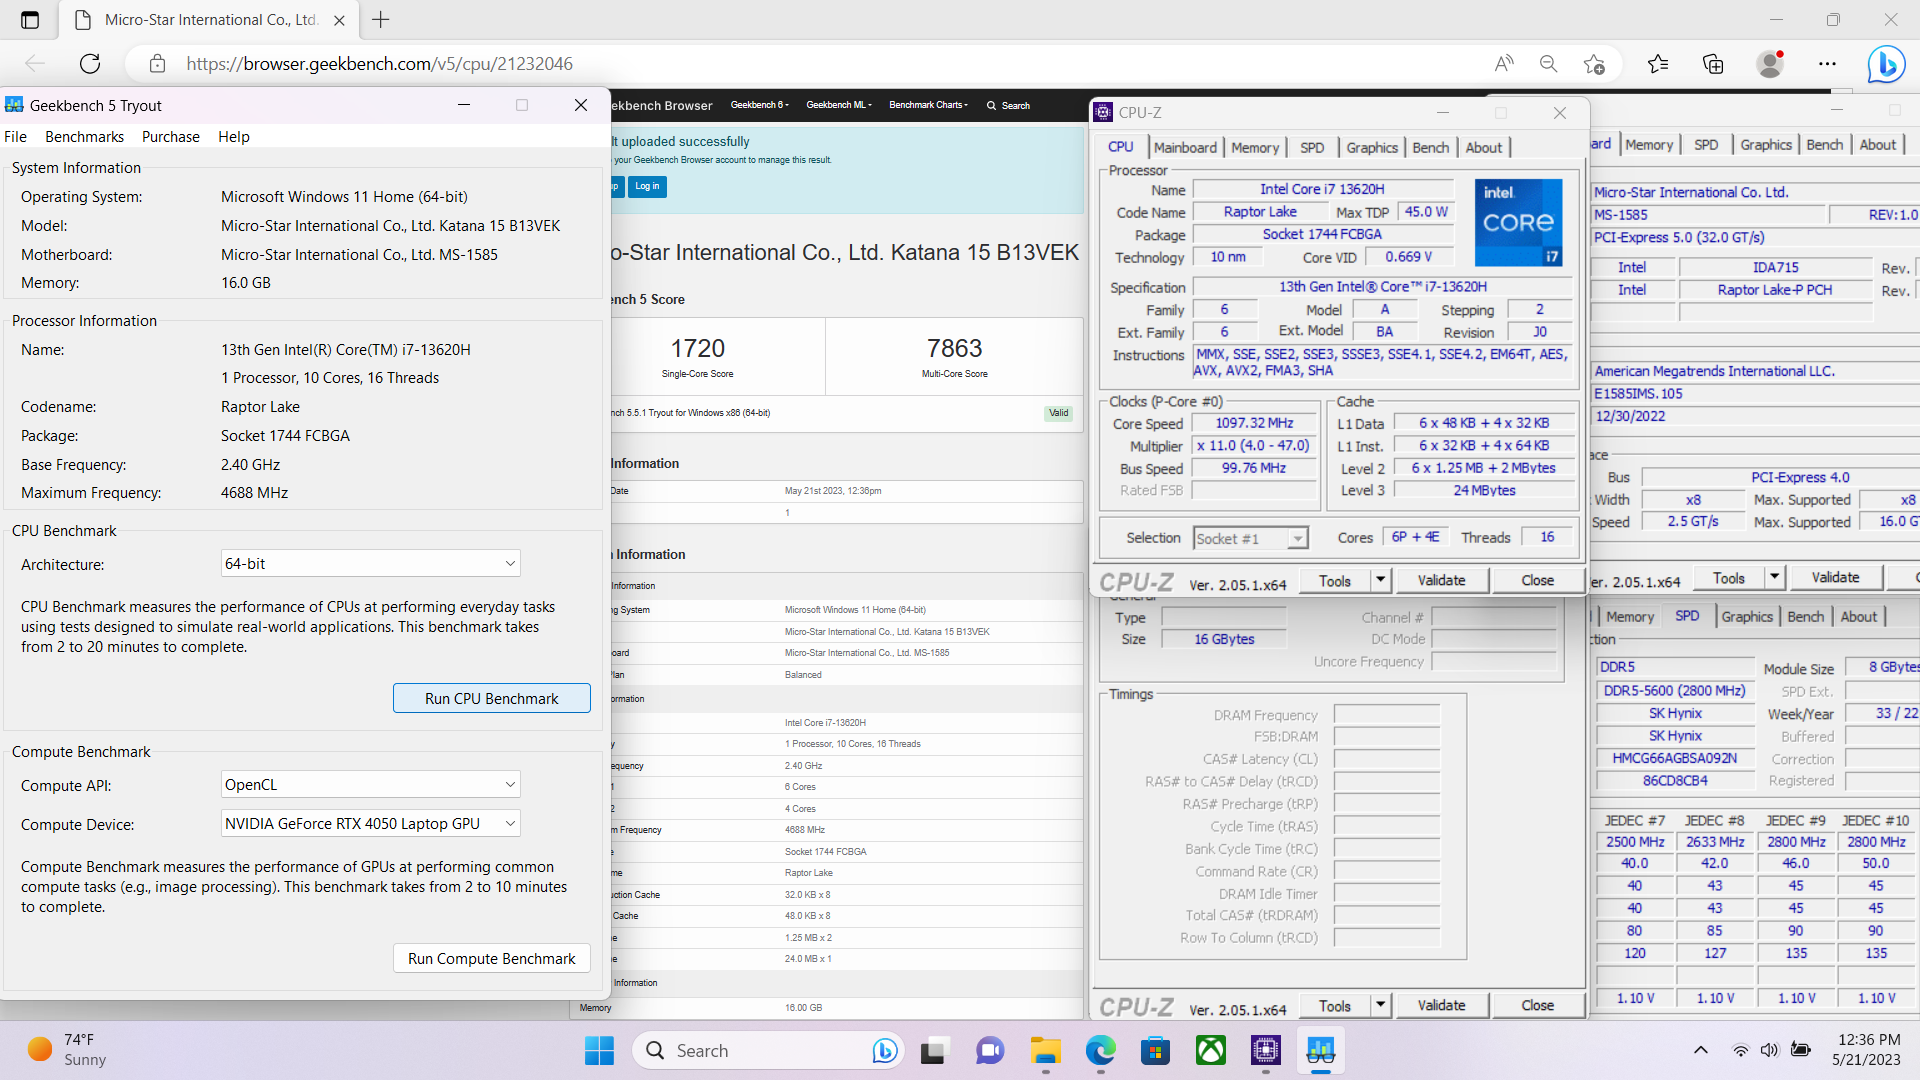Switch to the Mainboard tab in CPU-Z
The image size is (1920, 1080).
(1185, 147)
